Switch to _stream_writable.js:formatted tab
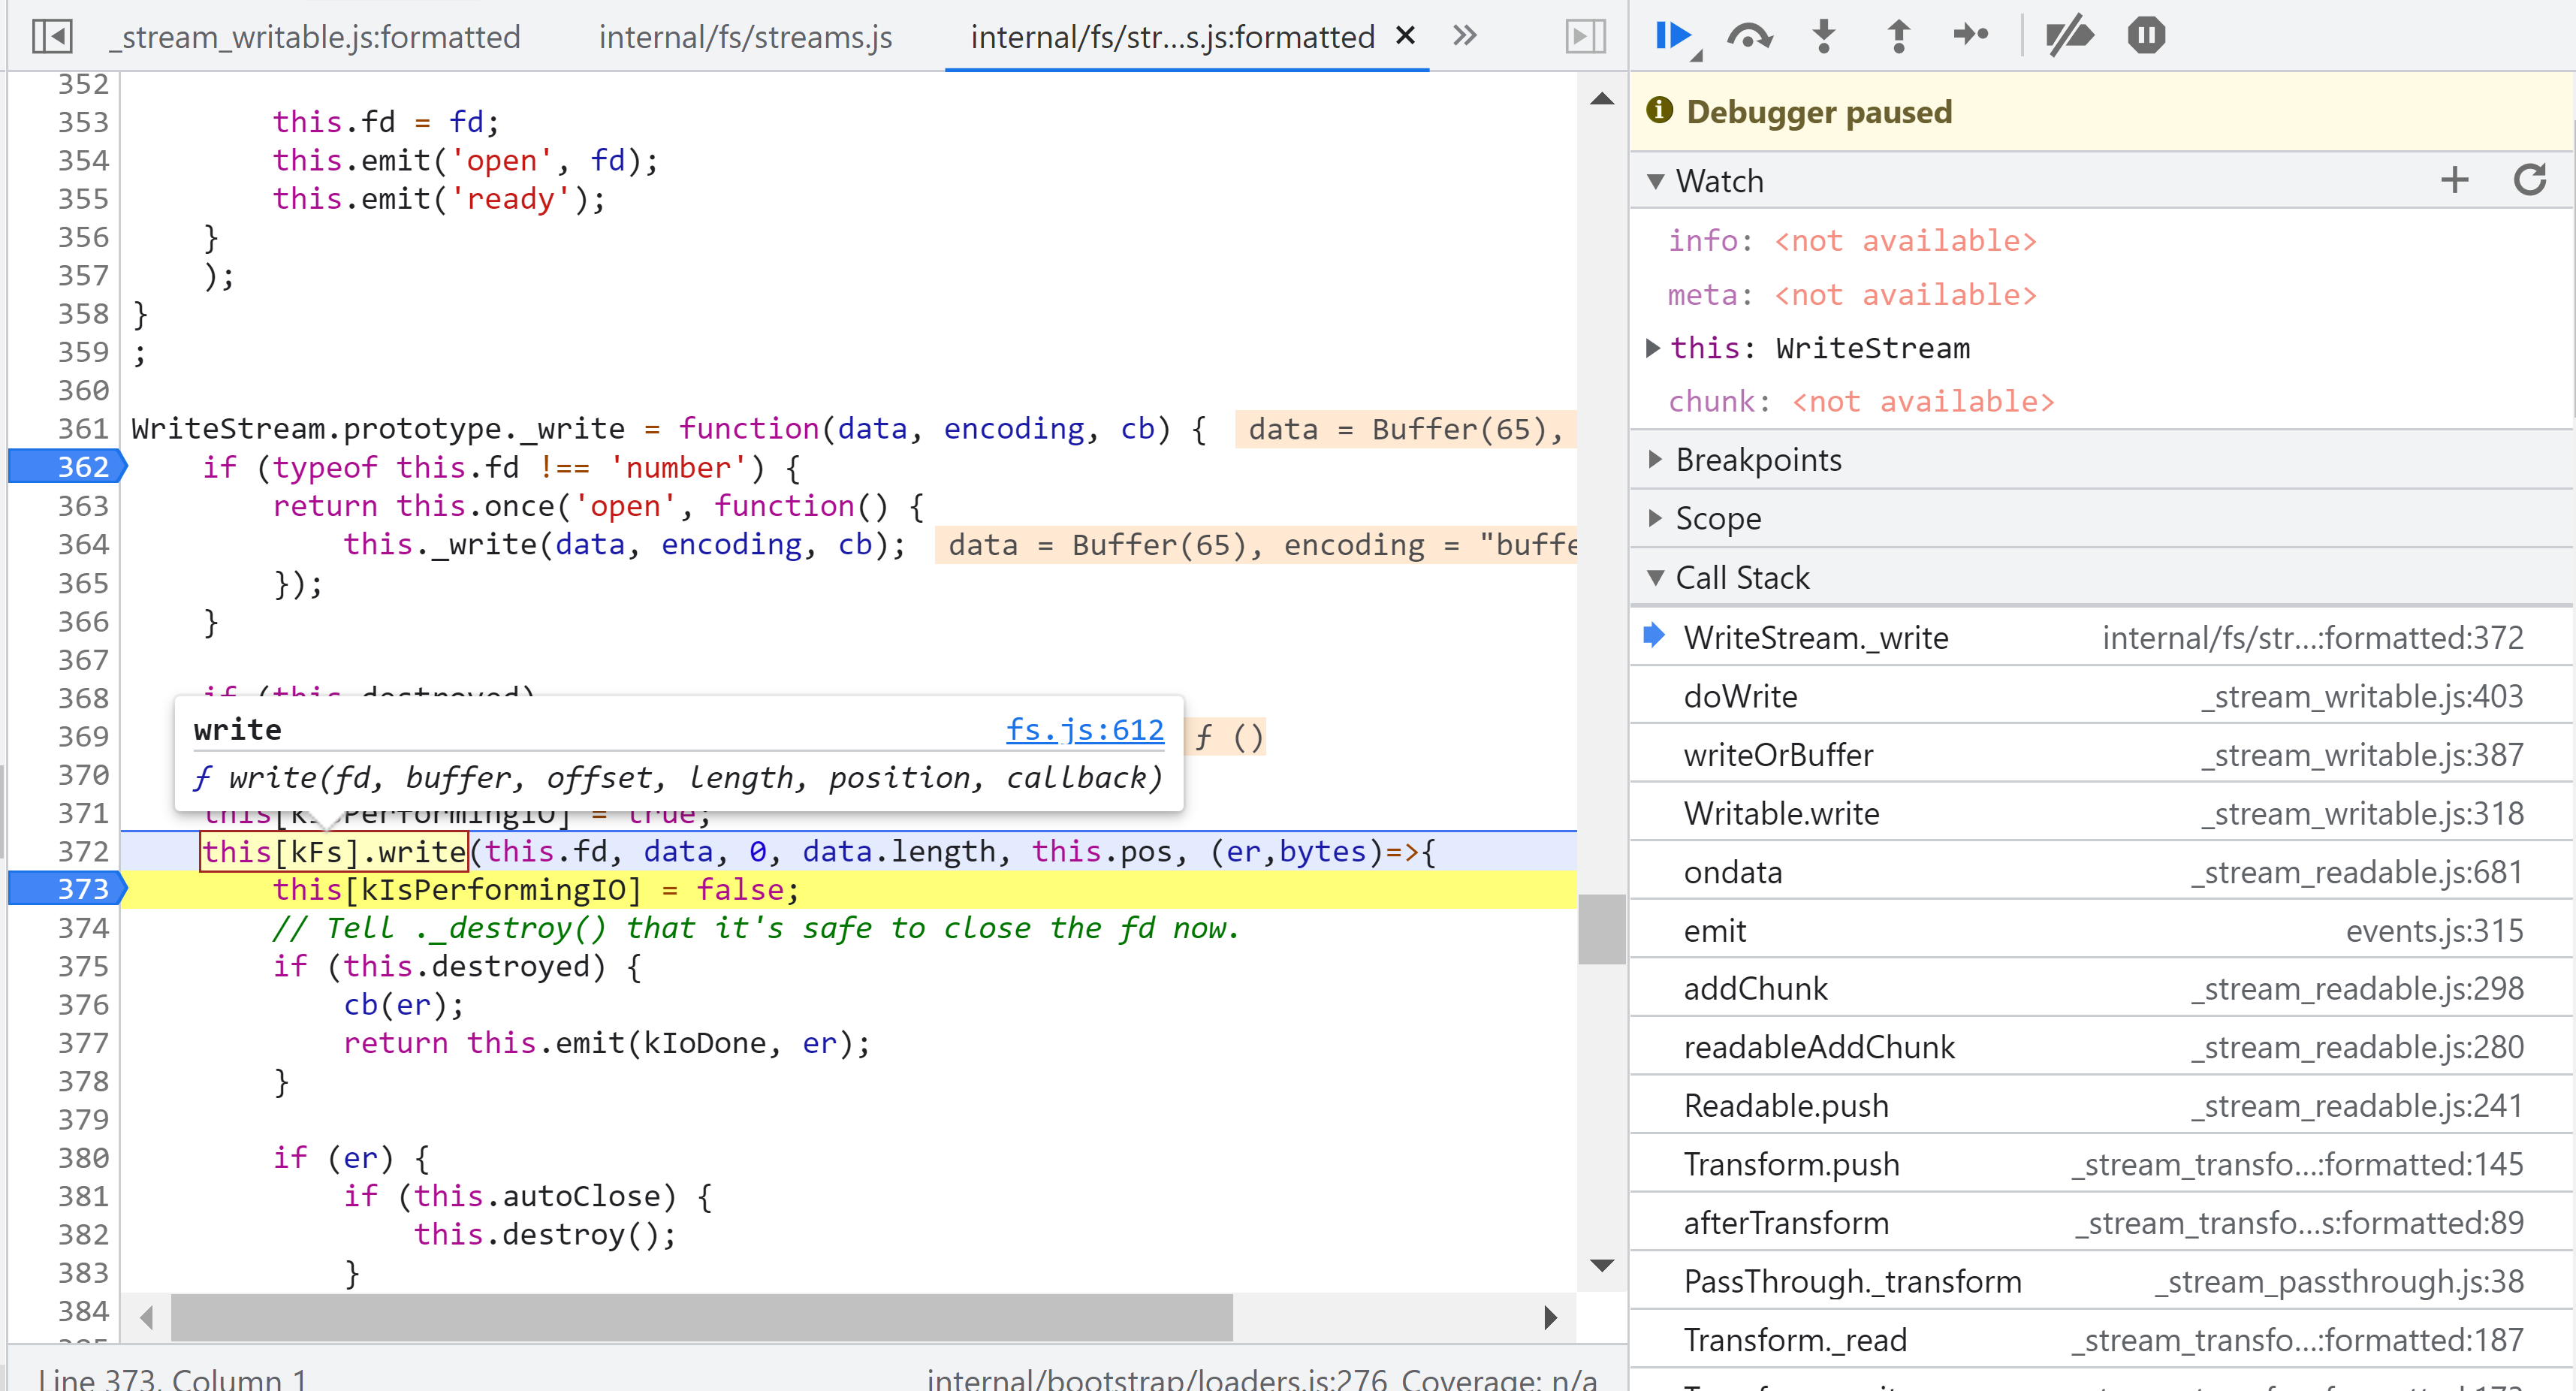This screenshot has width=2576, height=1391. (x=314, y=37)
